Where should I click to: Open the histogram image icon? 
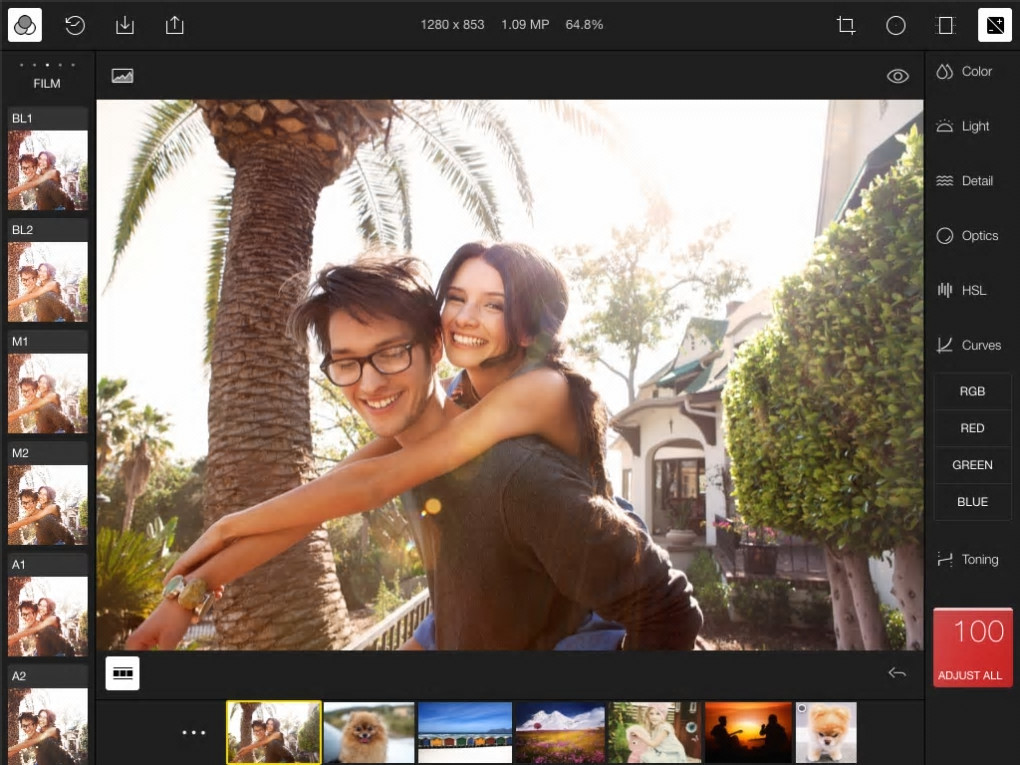tap(123, 76)
